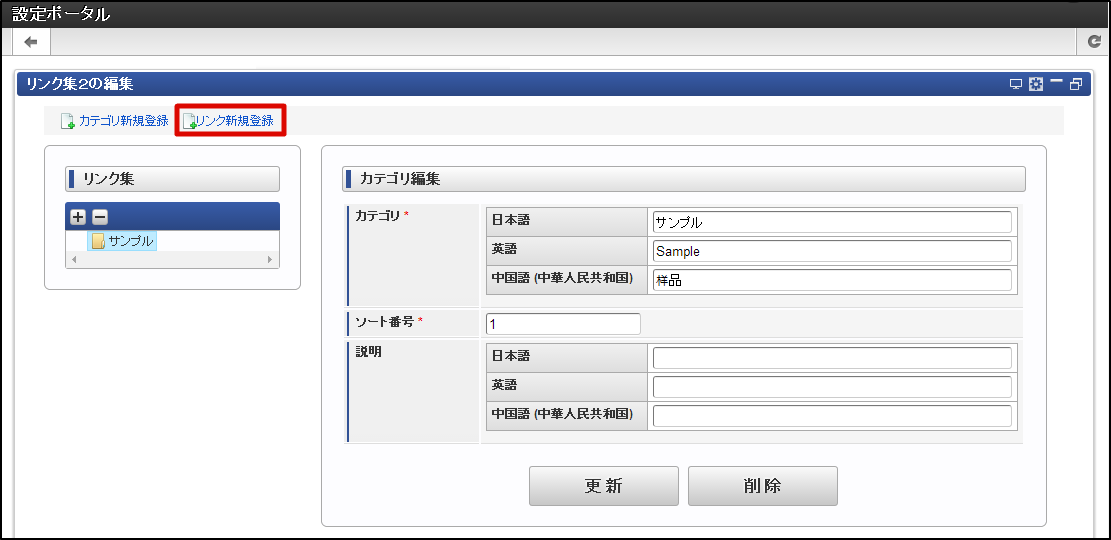Click the 説明 英語 input field
1111x540 pixels.
tap(832, 387)
